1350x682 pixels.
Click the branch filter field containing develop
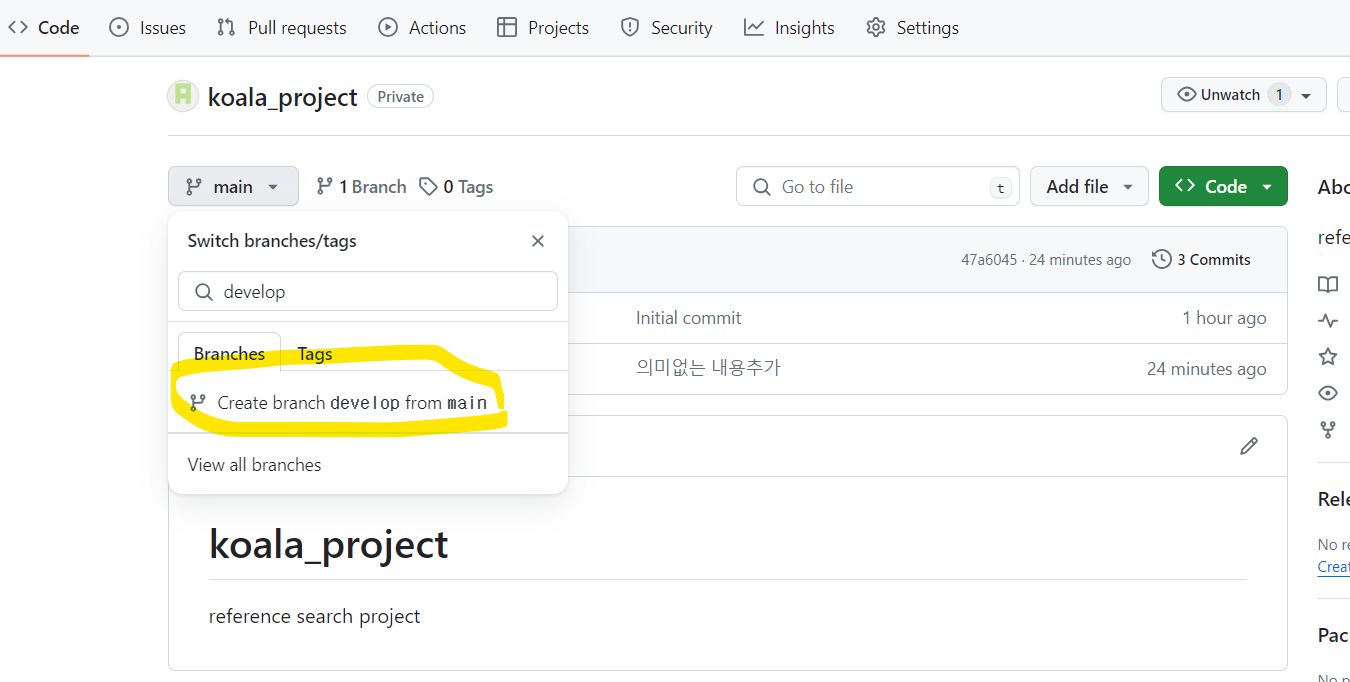point(368,291)
